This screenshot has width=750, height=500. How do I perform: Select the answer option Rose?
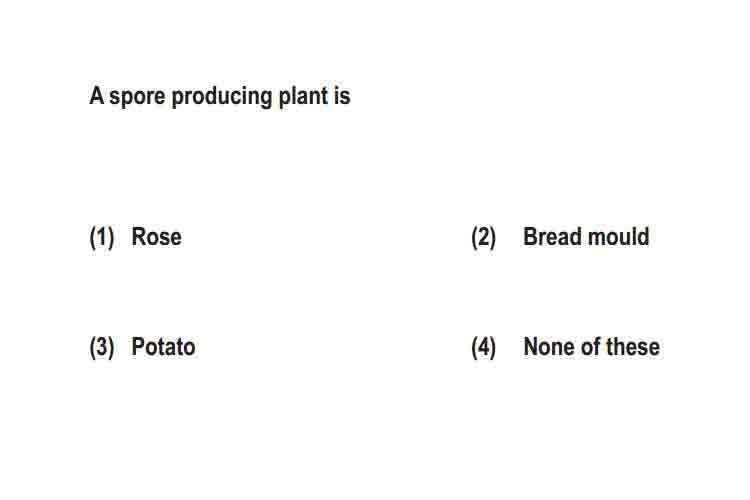156,237
